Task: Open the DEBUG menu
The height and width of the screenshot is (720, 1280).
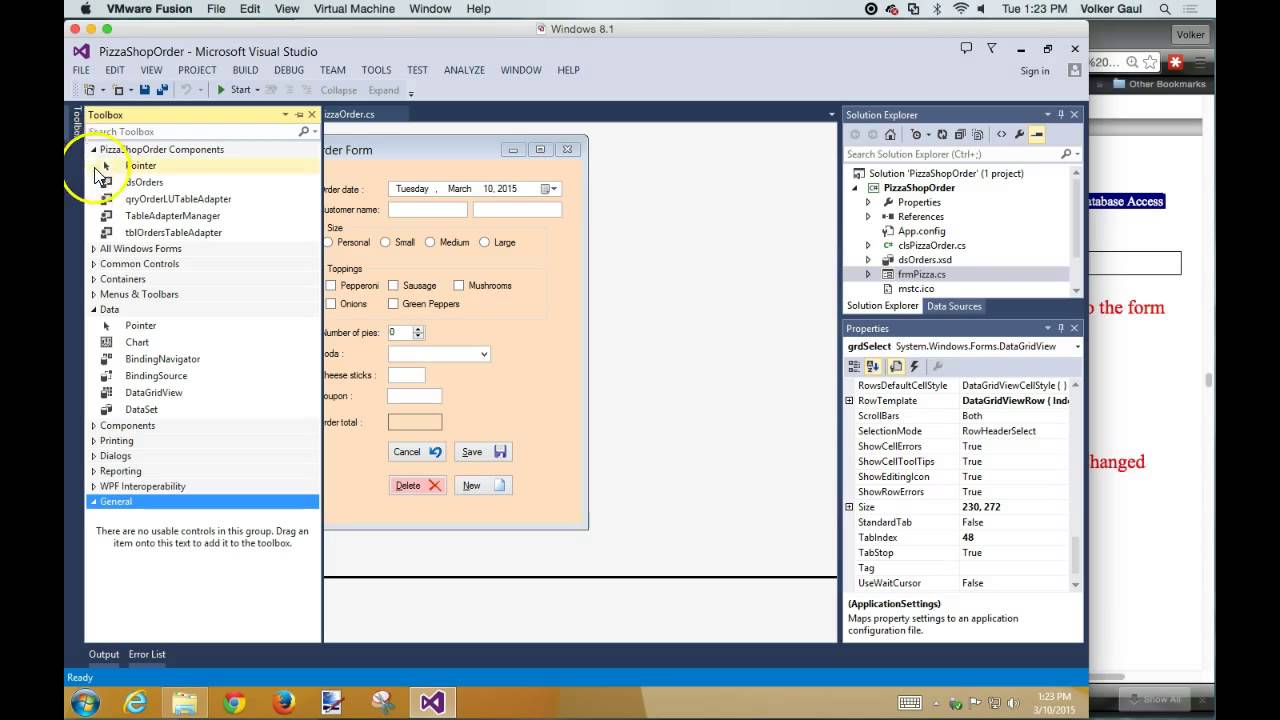Action: point(289,70)
